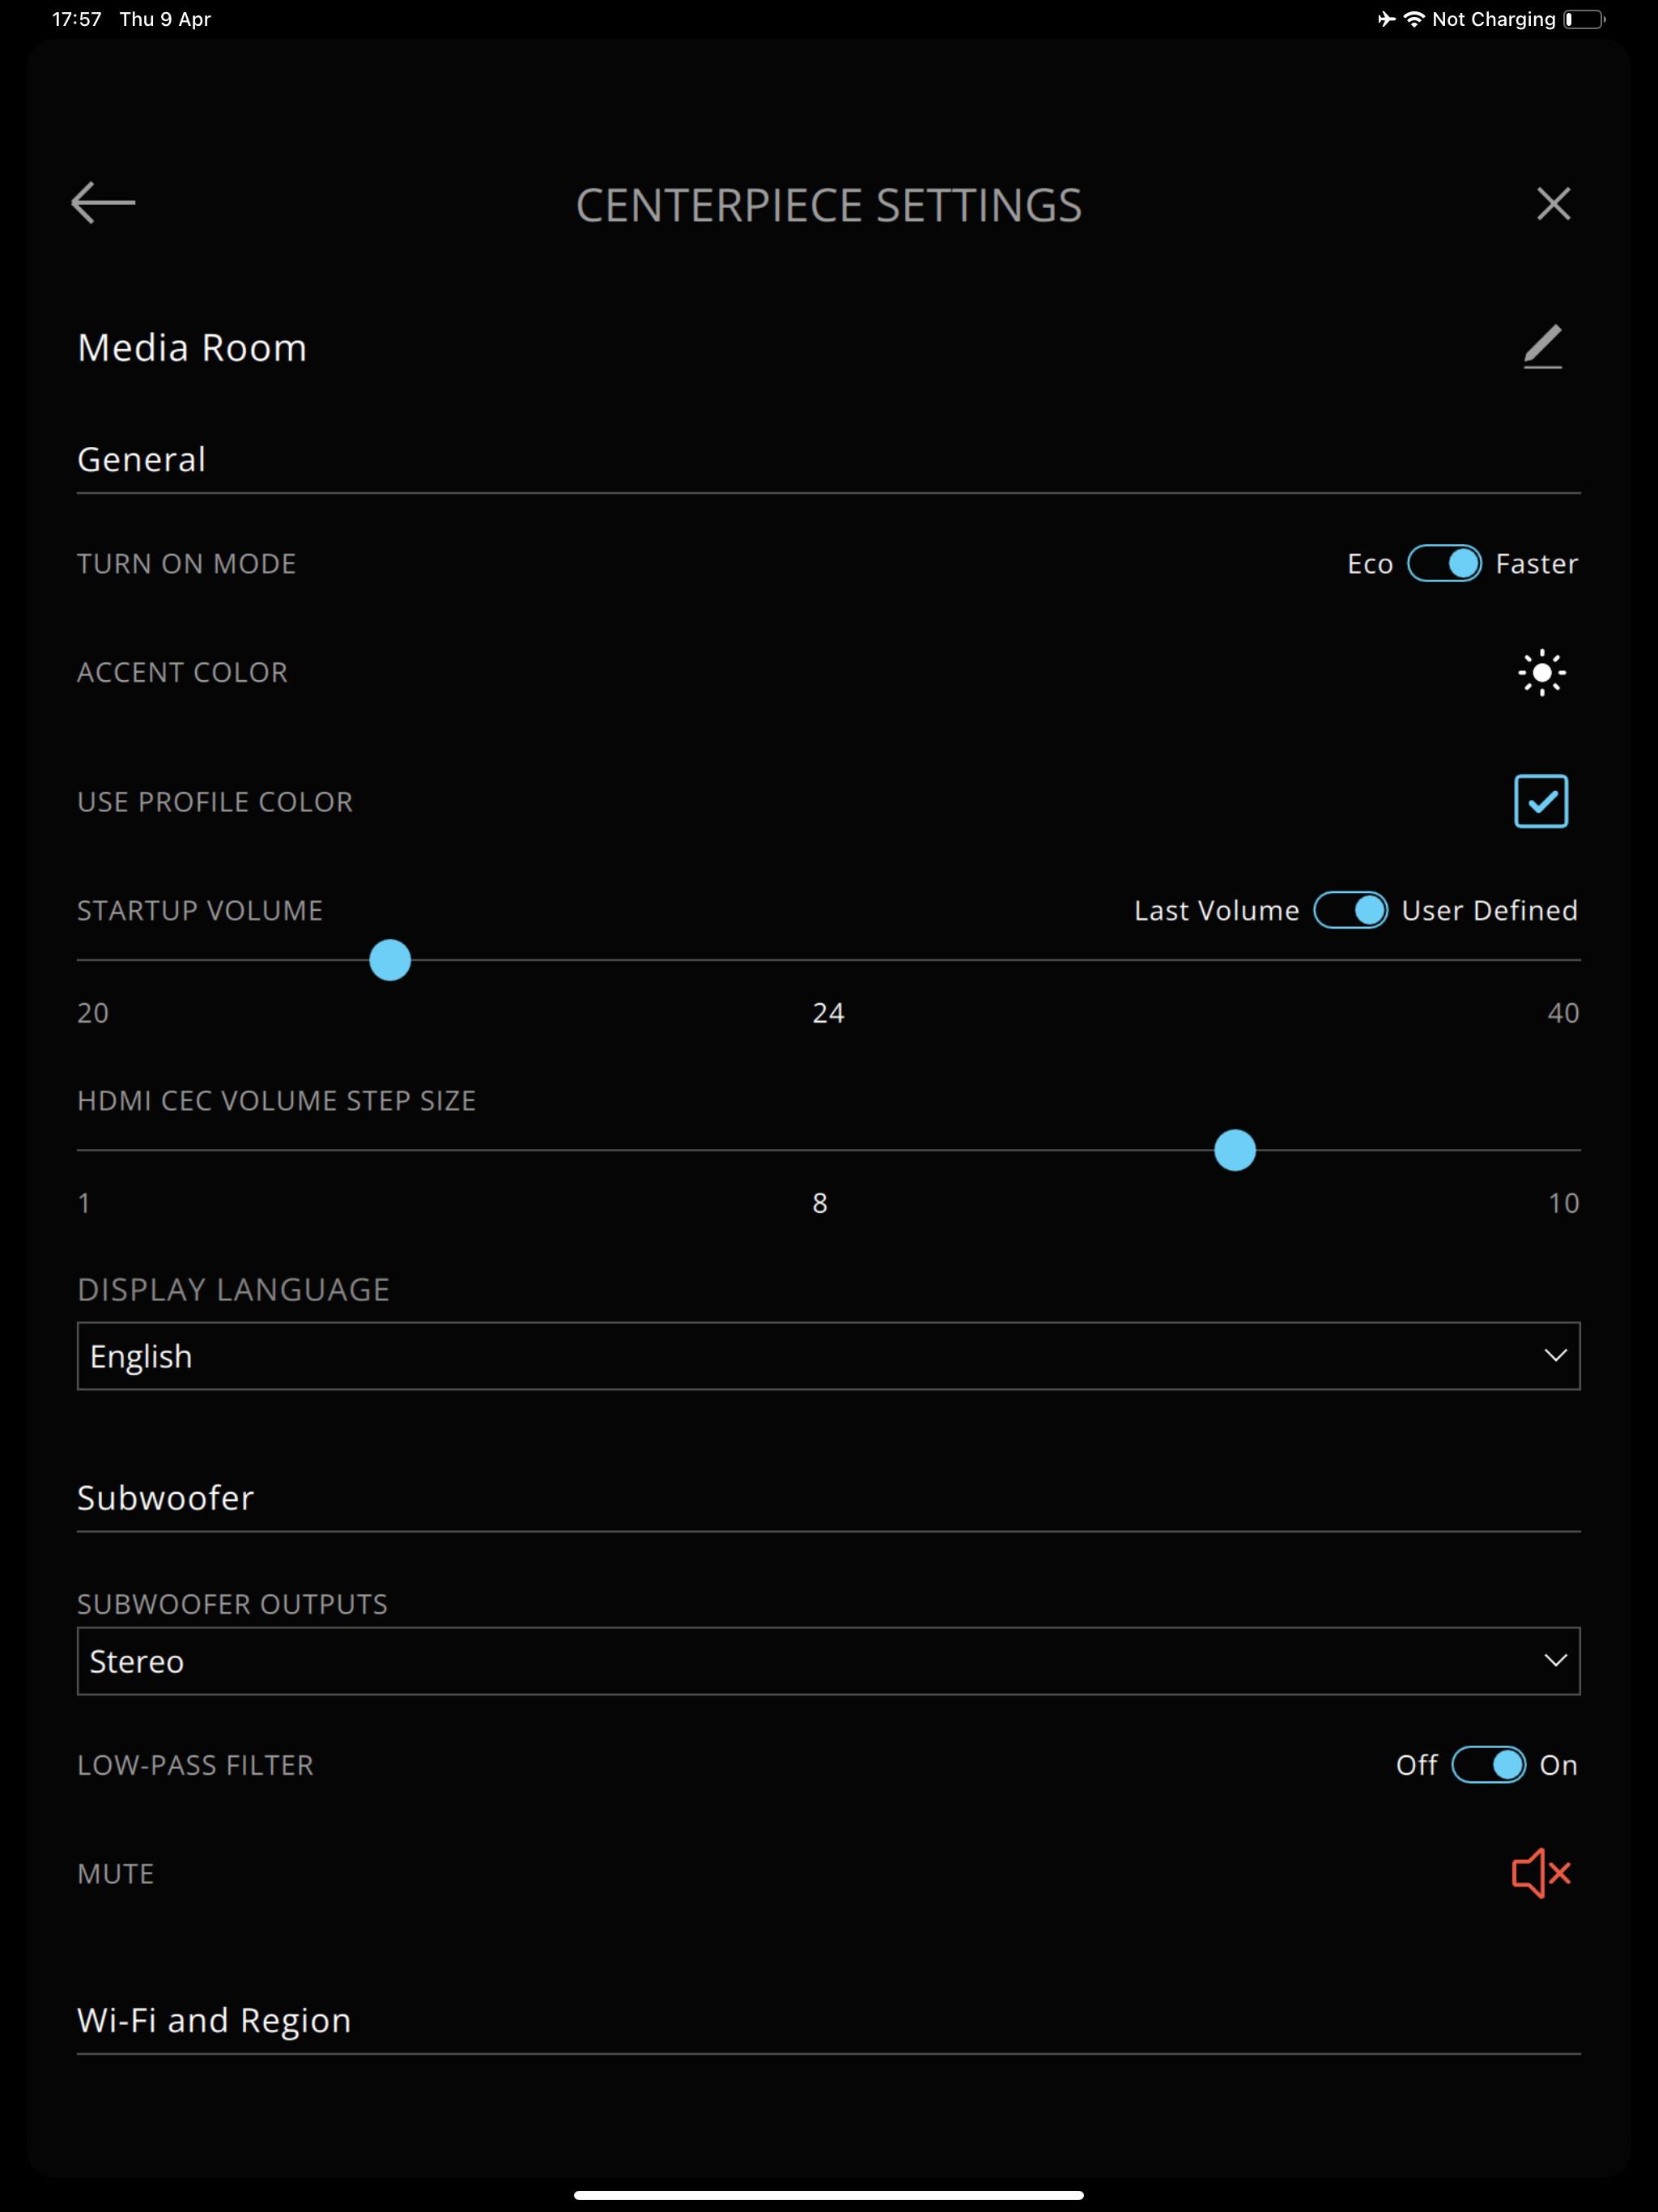This screenshot has width=1658, height=2212.
Task: Turn off the Low-Pass Filter toggle
Action: (x=1488, y=1765)
